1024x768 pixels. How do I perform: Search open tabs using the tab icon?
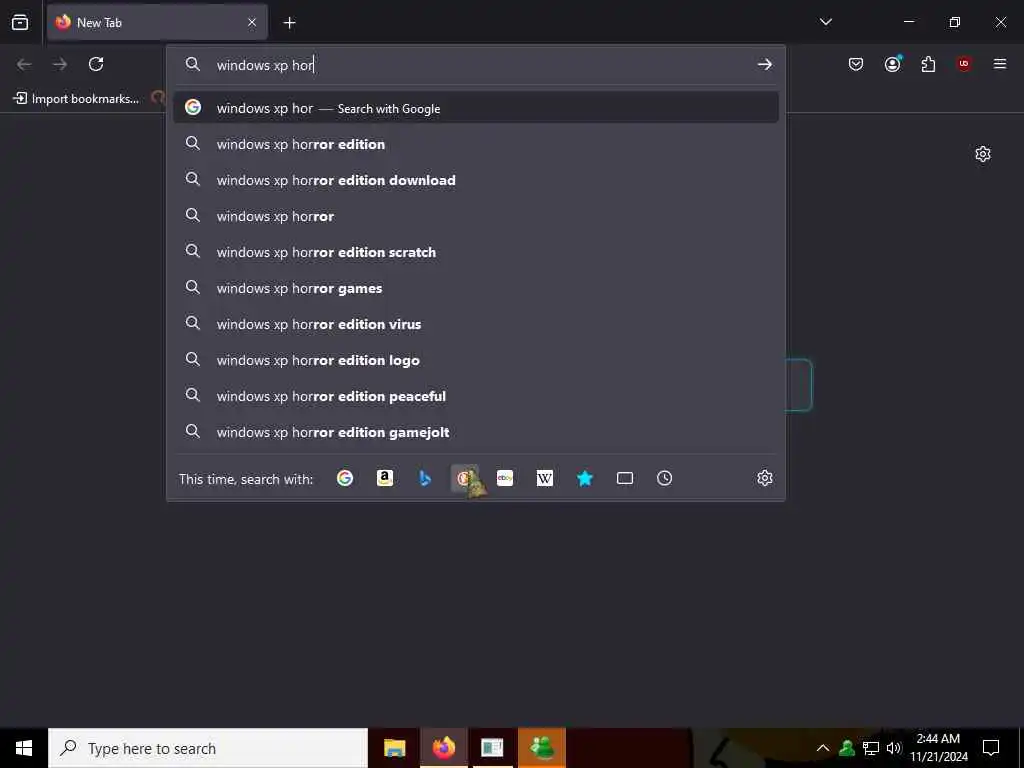[x=625, y=478]
